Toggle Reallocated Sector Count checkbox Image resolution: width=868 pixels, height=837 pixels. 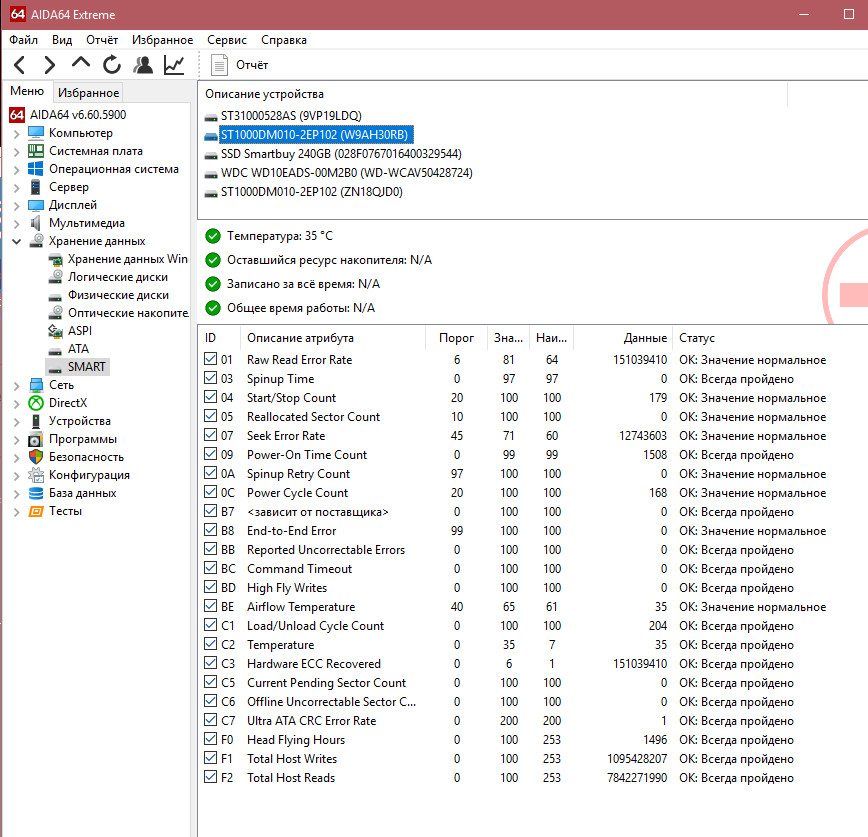click(x=210, y=416)
